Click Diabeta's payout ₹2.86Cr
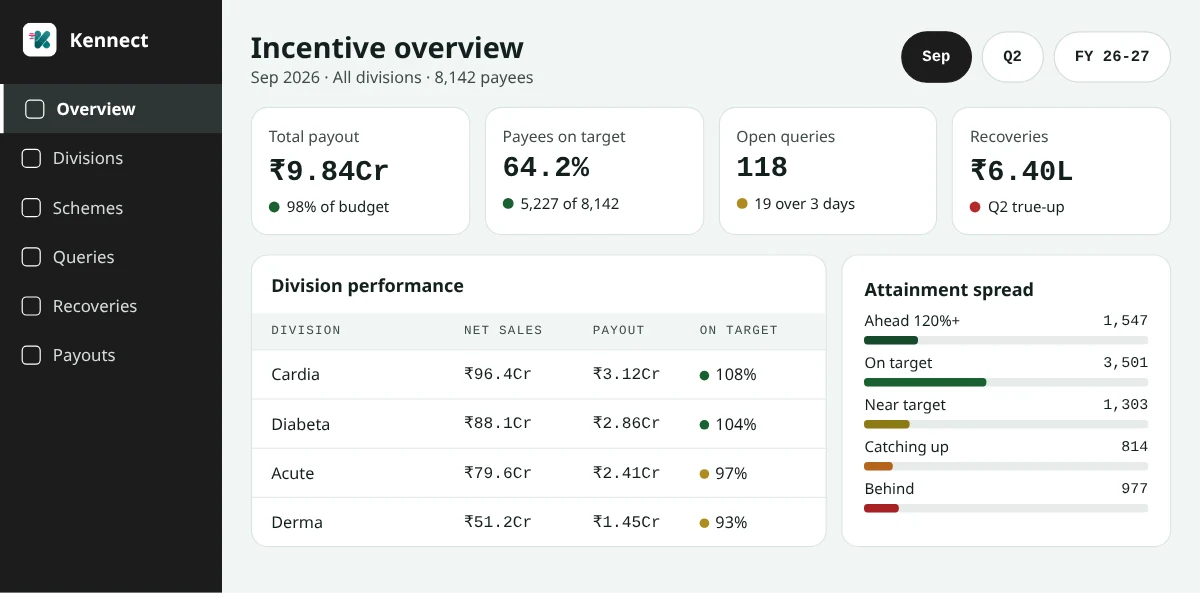The width and height of the screenshot is (1200, 593). tap(626, 424)
